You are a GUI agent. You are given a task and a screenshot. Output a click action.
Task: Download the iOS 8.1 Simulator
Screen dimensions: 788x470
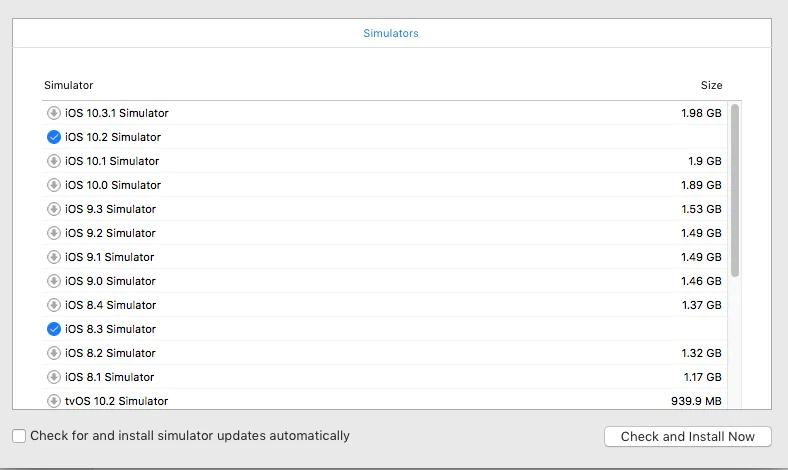tap(54, 377)
